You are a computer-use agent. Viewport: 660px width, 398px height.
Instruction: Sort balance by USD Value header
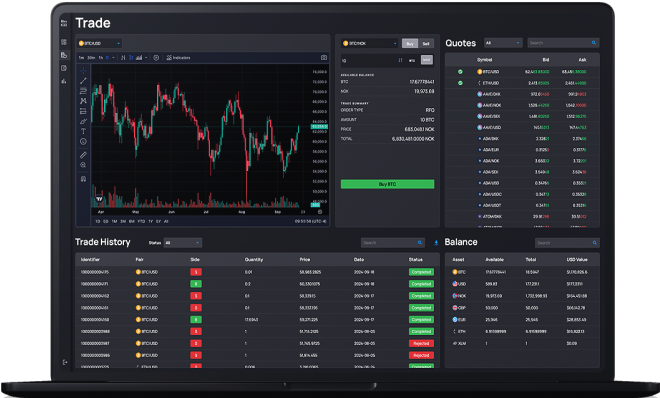pos(577,260)
